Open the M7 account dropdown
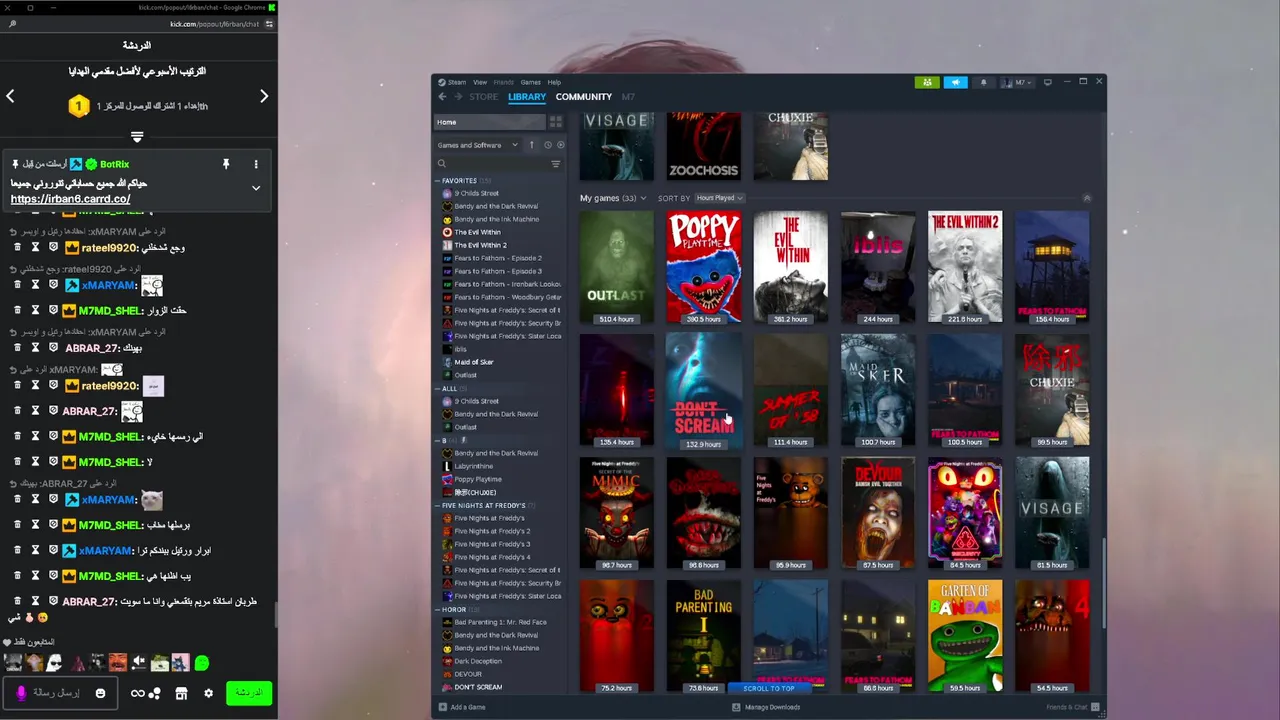1280x720 pixels. point(1017,82)
